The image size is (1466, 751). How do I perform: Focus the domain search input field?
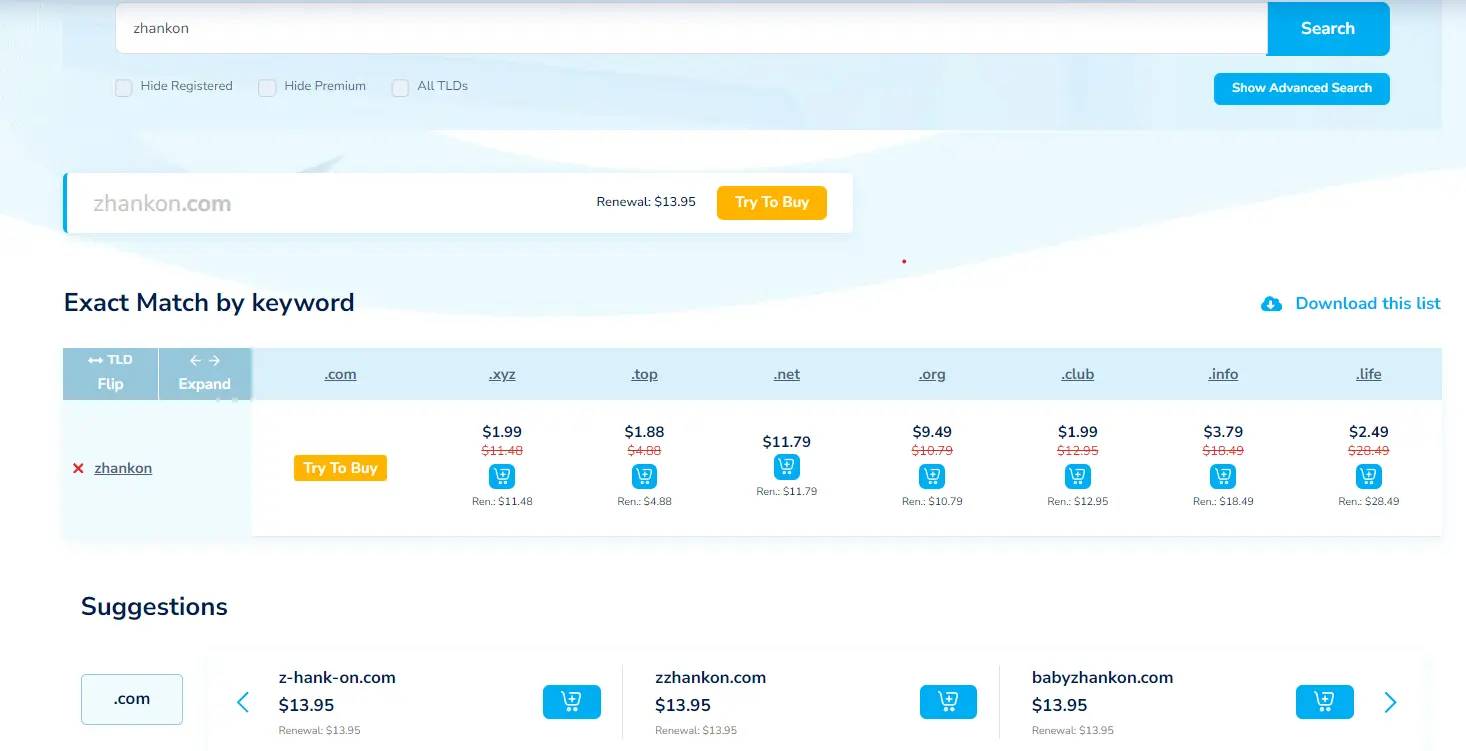[x=691, y=28]
